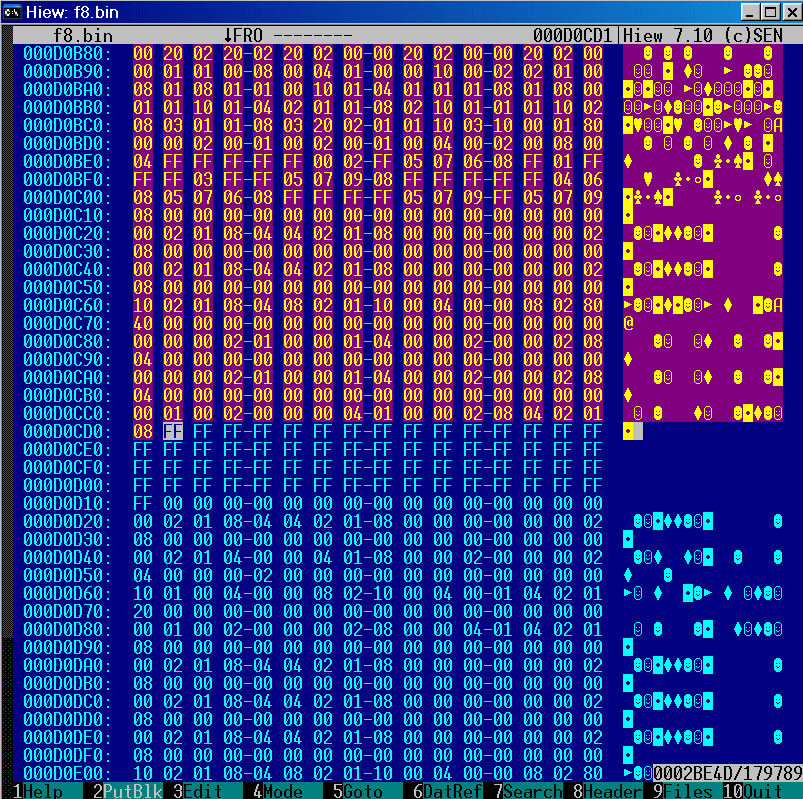Screen dimensions: 803x799
Task: Click the highlighted FF byte at the cursor
Action: [173, 431]
